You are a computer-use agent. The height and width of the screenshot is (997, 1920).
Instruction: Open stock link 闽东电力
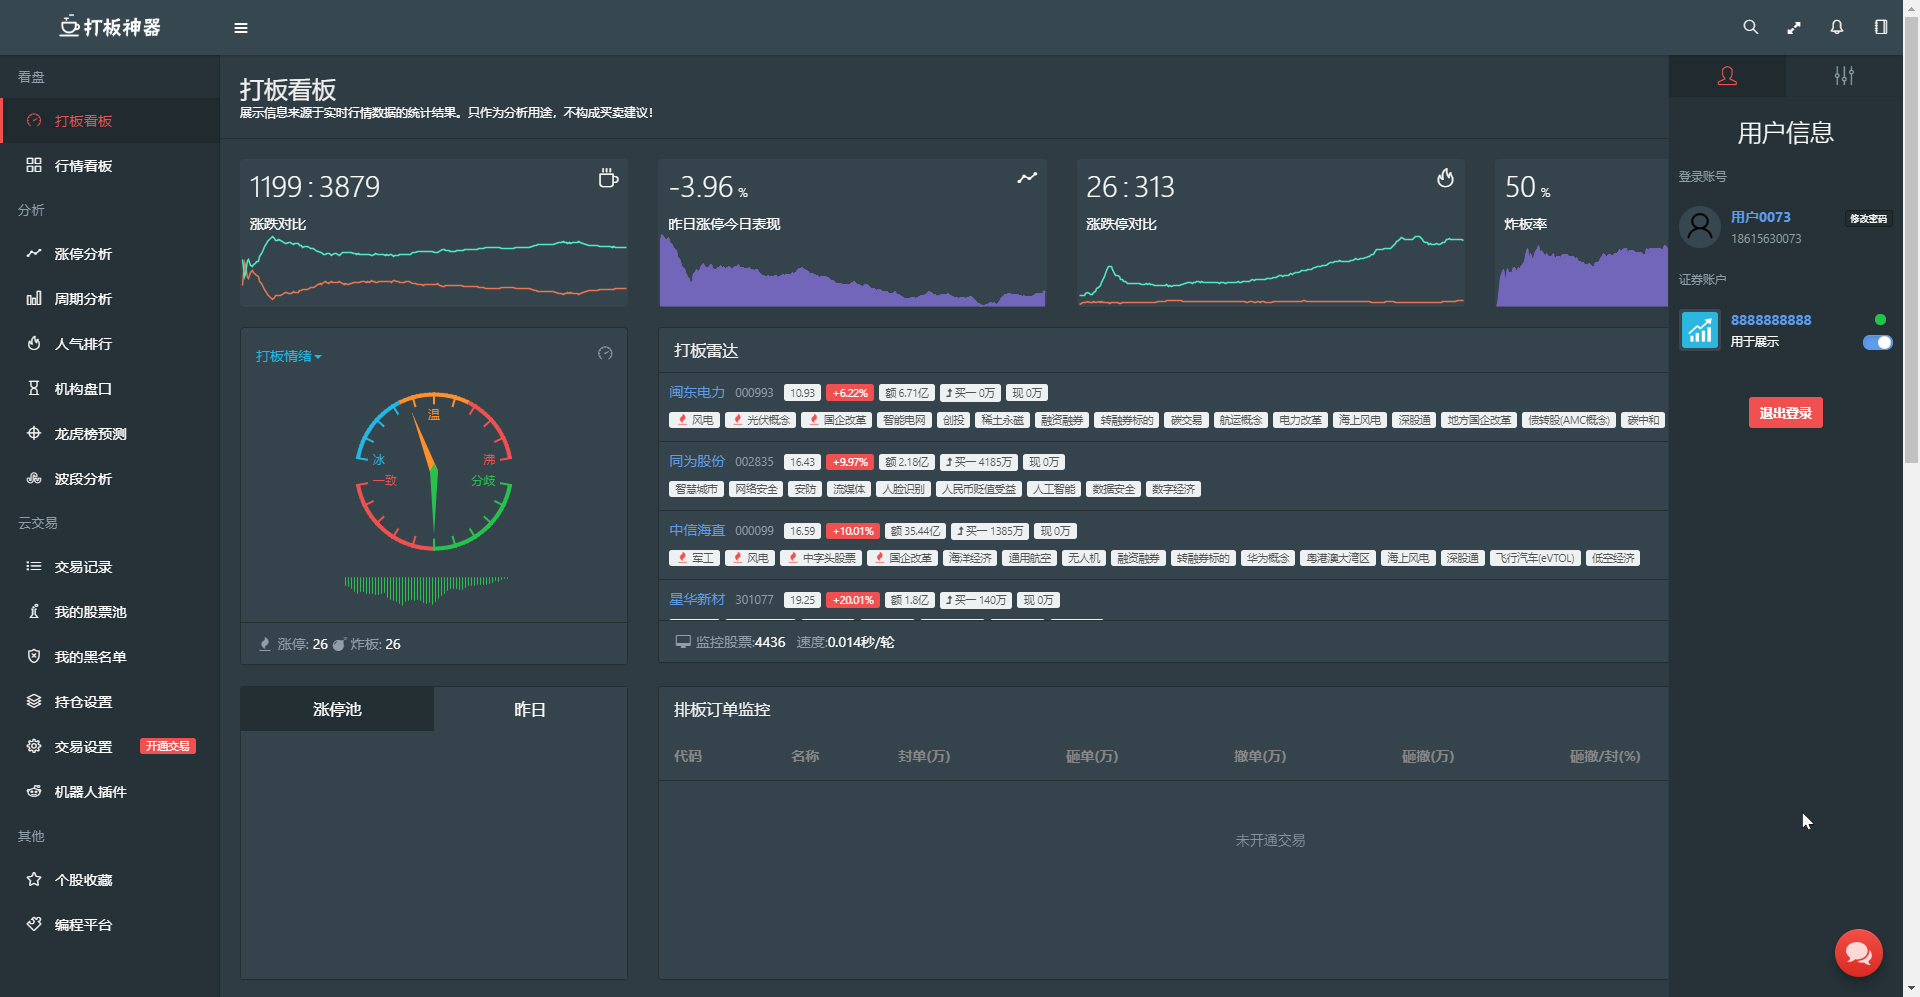[x=697, y=393]
